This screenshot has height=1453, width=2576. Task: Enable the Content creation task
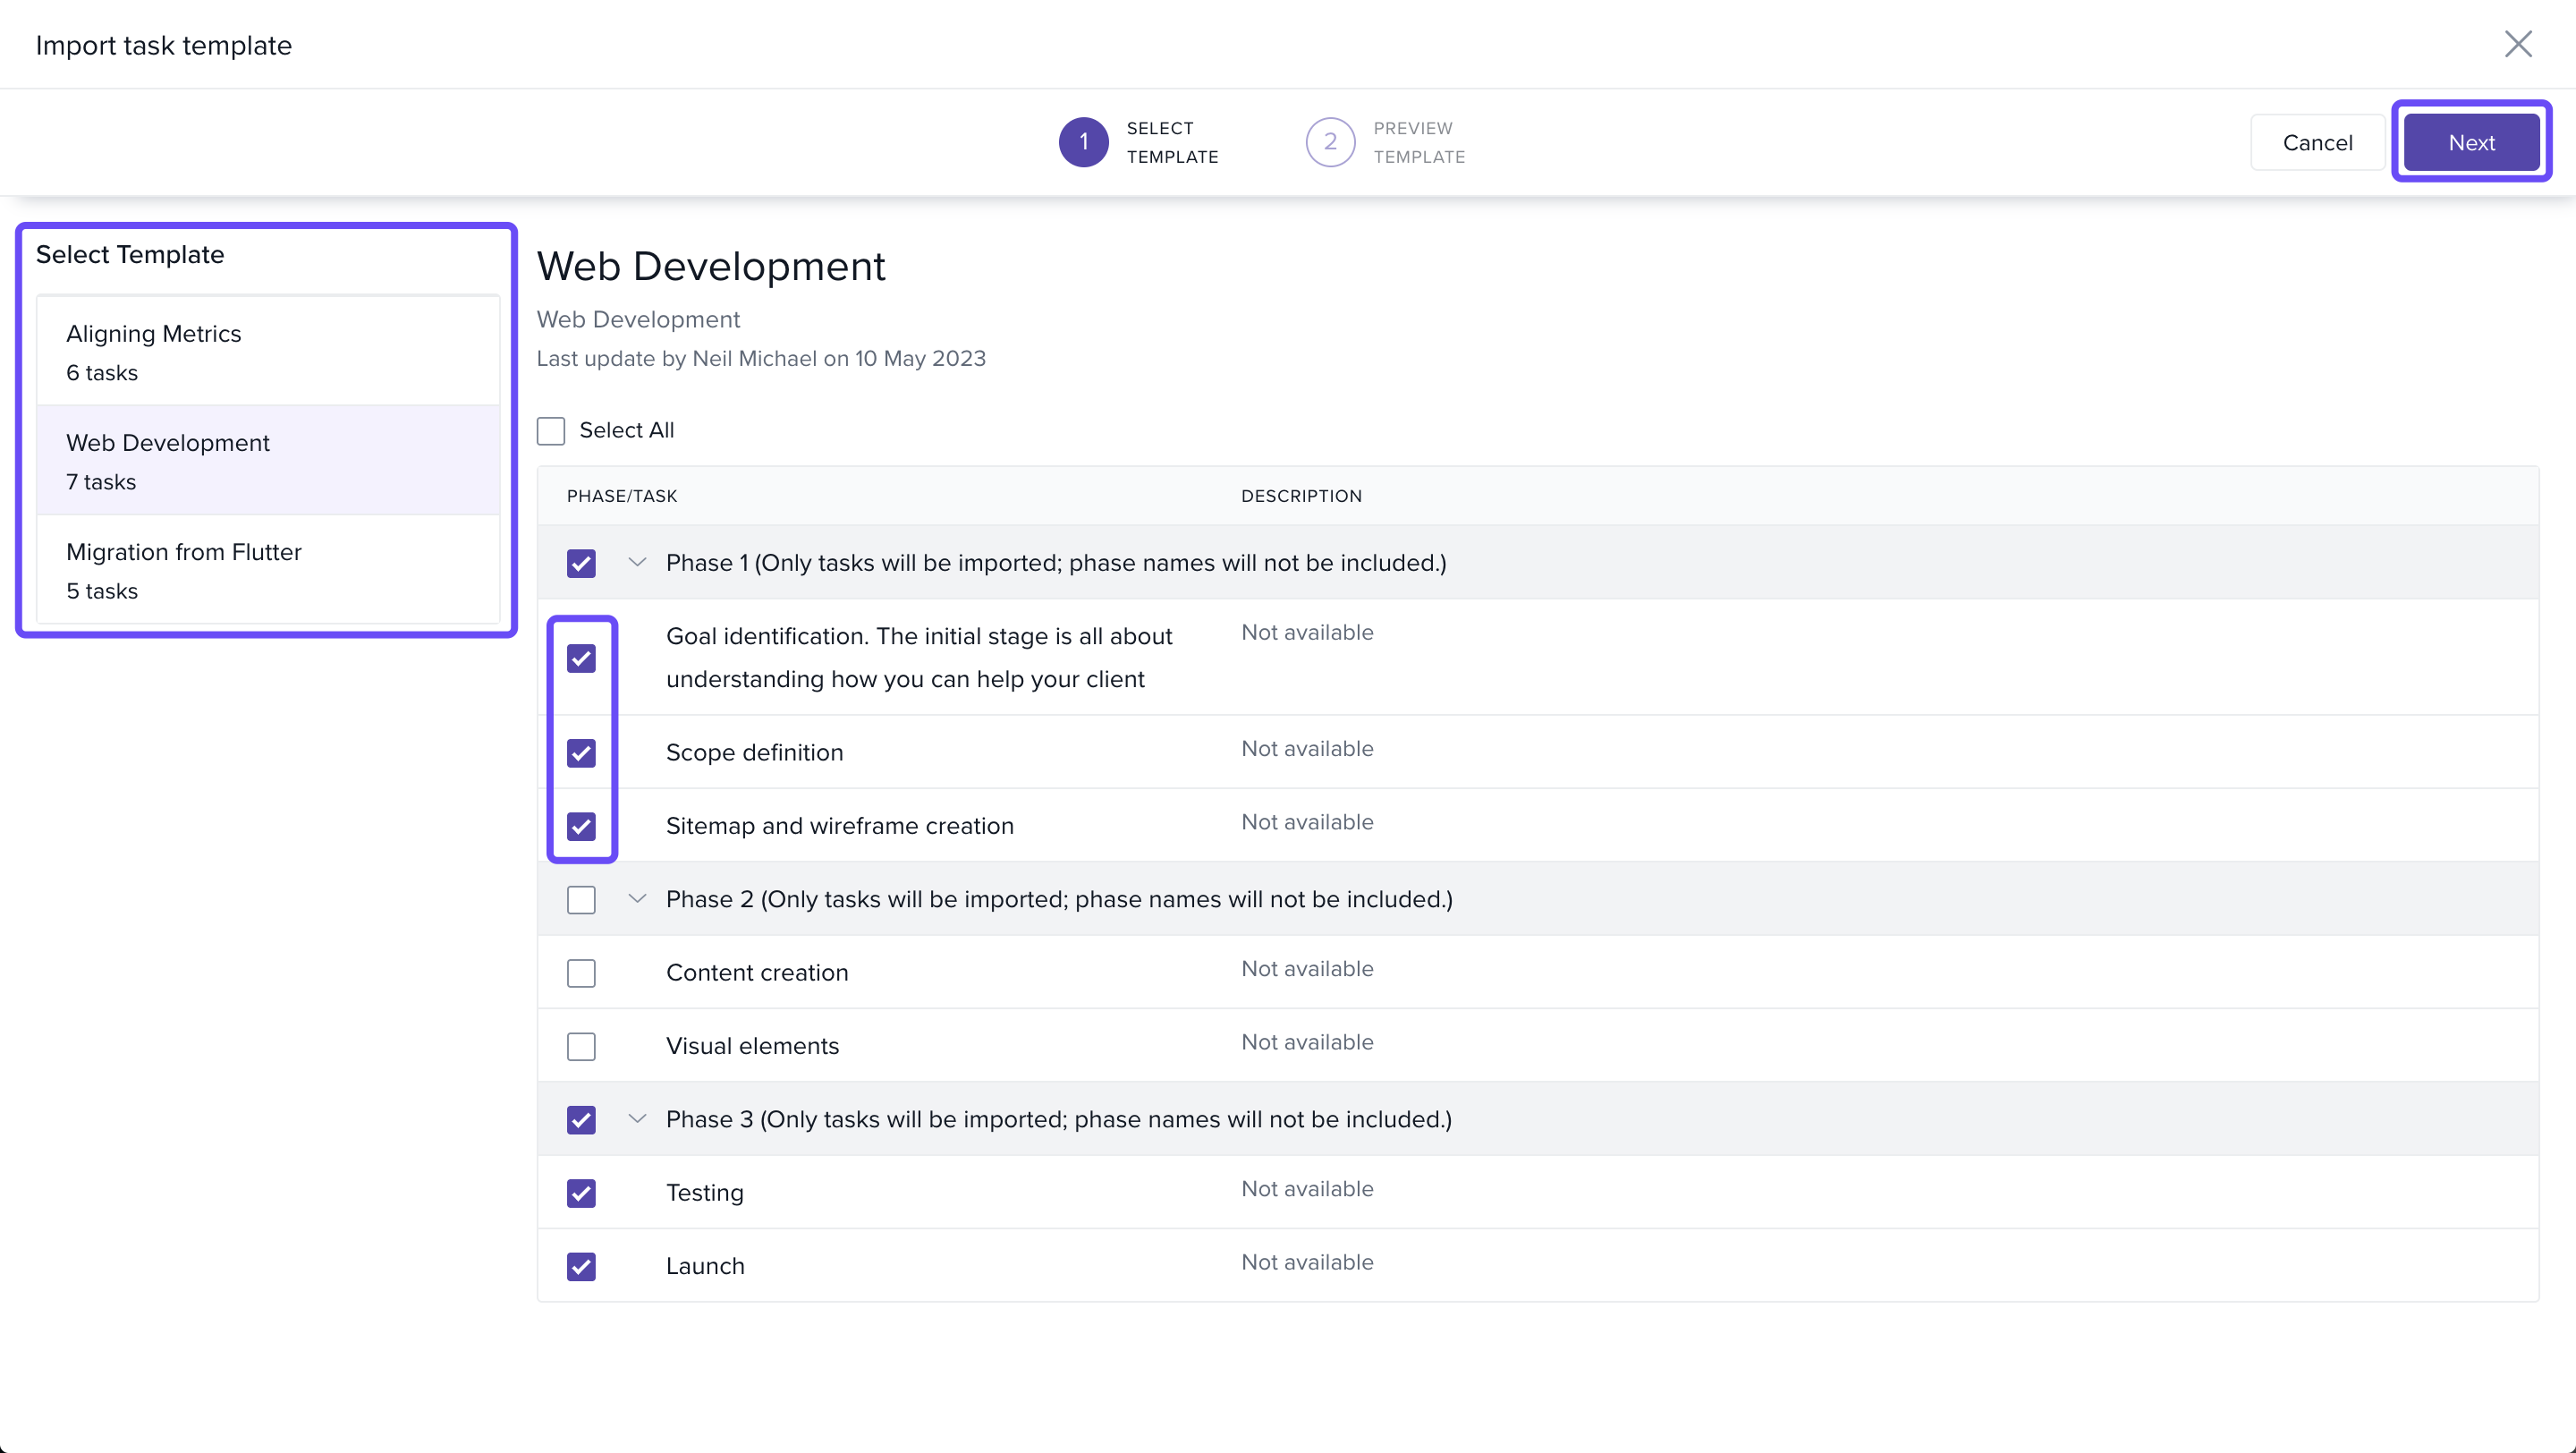click(581, 973)
